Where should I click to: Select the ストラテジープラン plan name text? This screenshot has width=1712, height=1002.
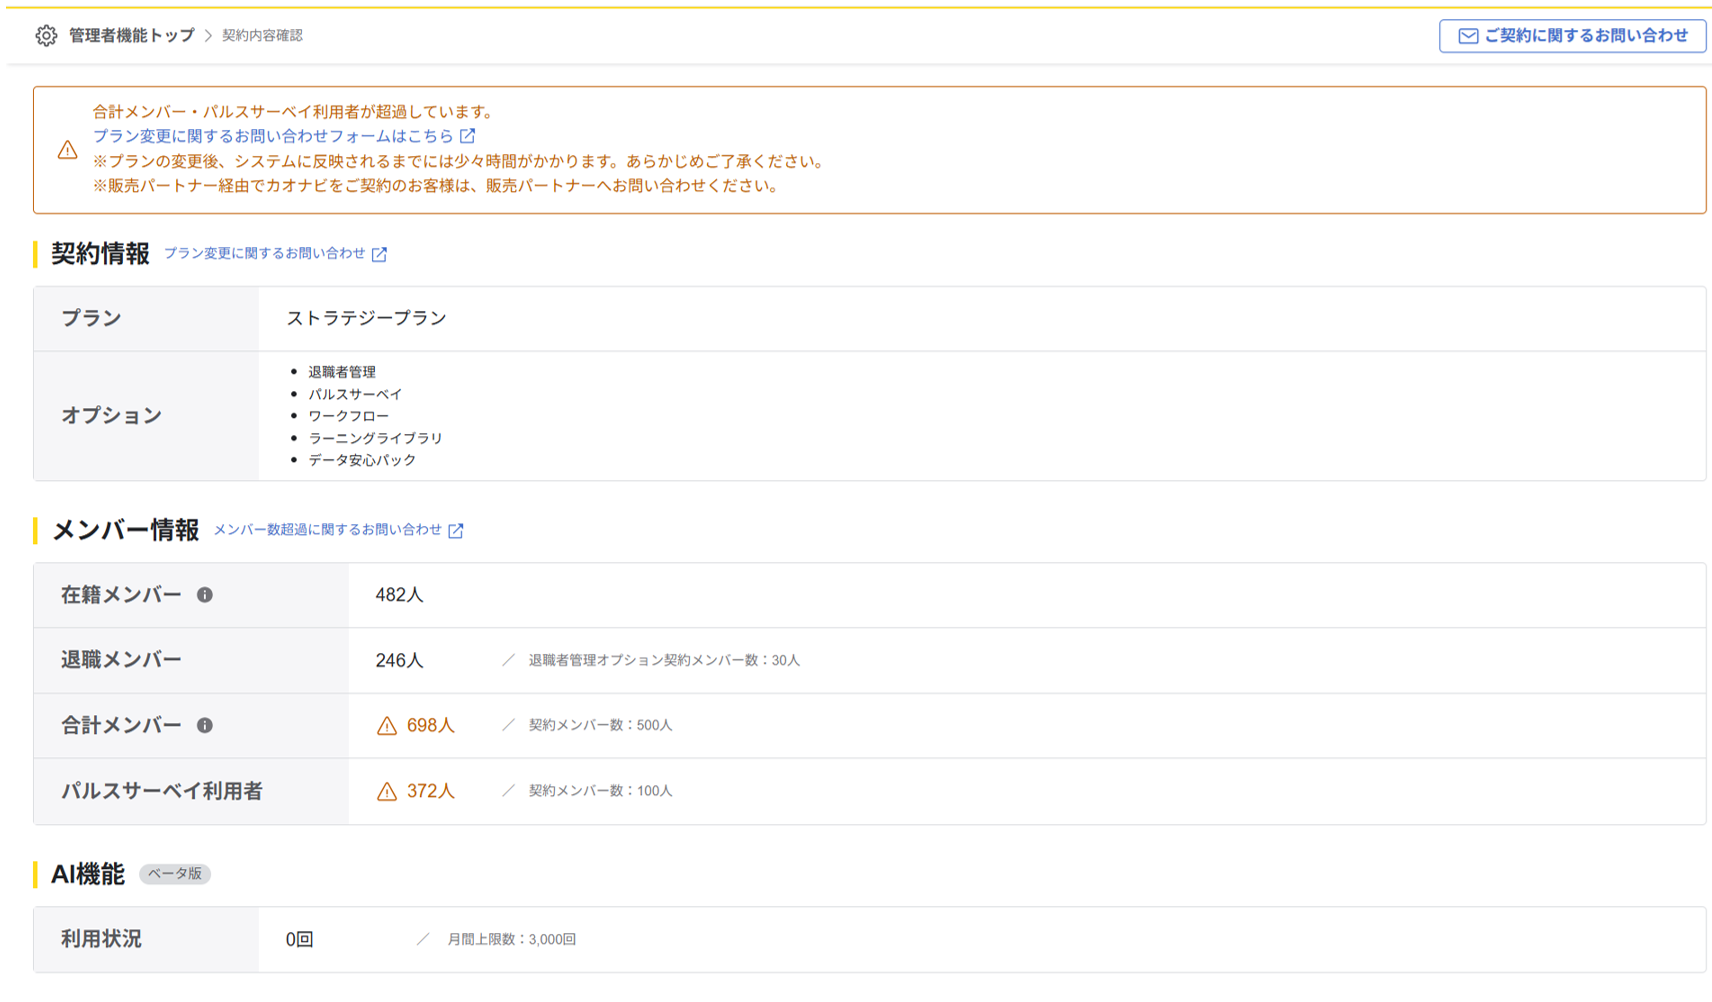366,317
